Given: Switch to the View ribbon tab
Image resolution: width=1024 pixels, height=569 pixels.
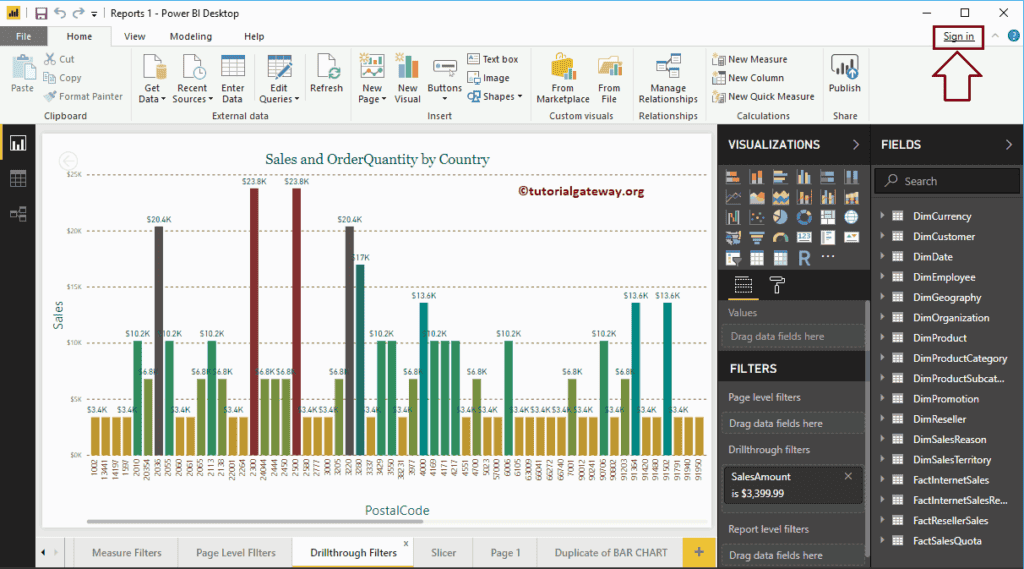Looking at the screenshot, I should [135, 37].
